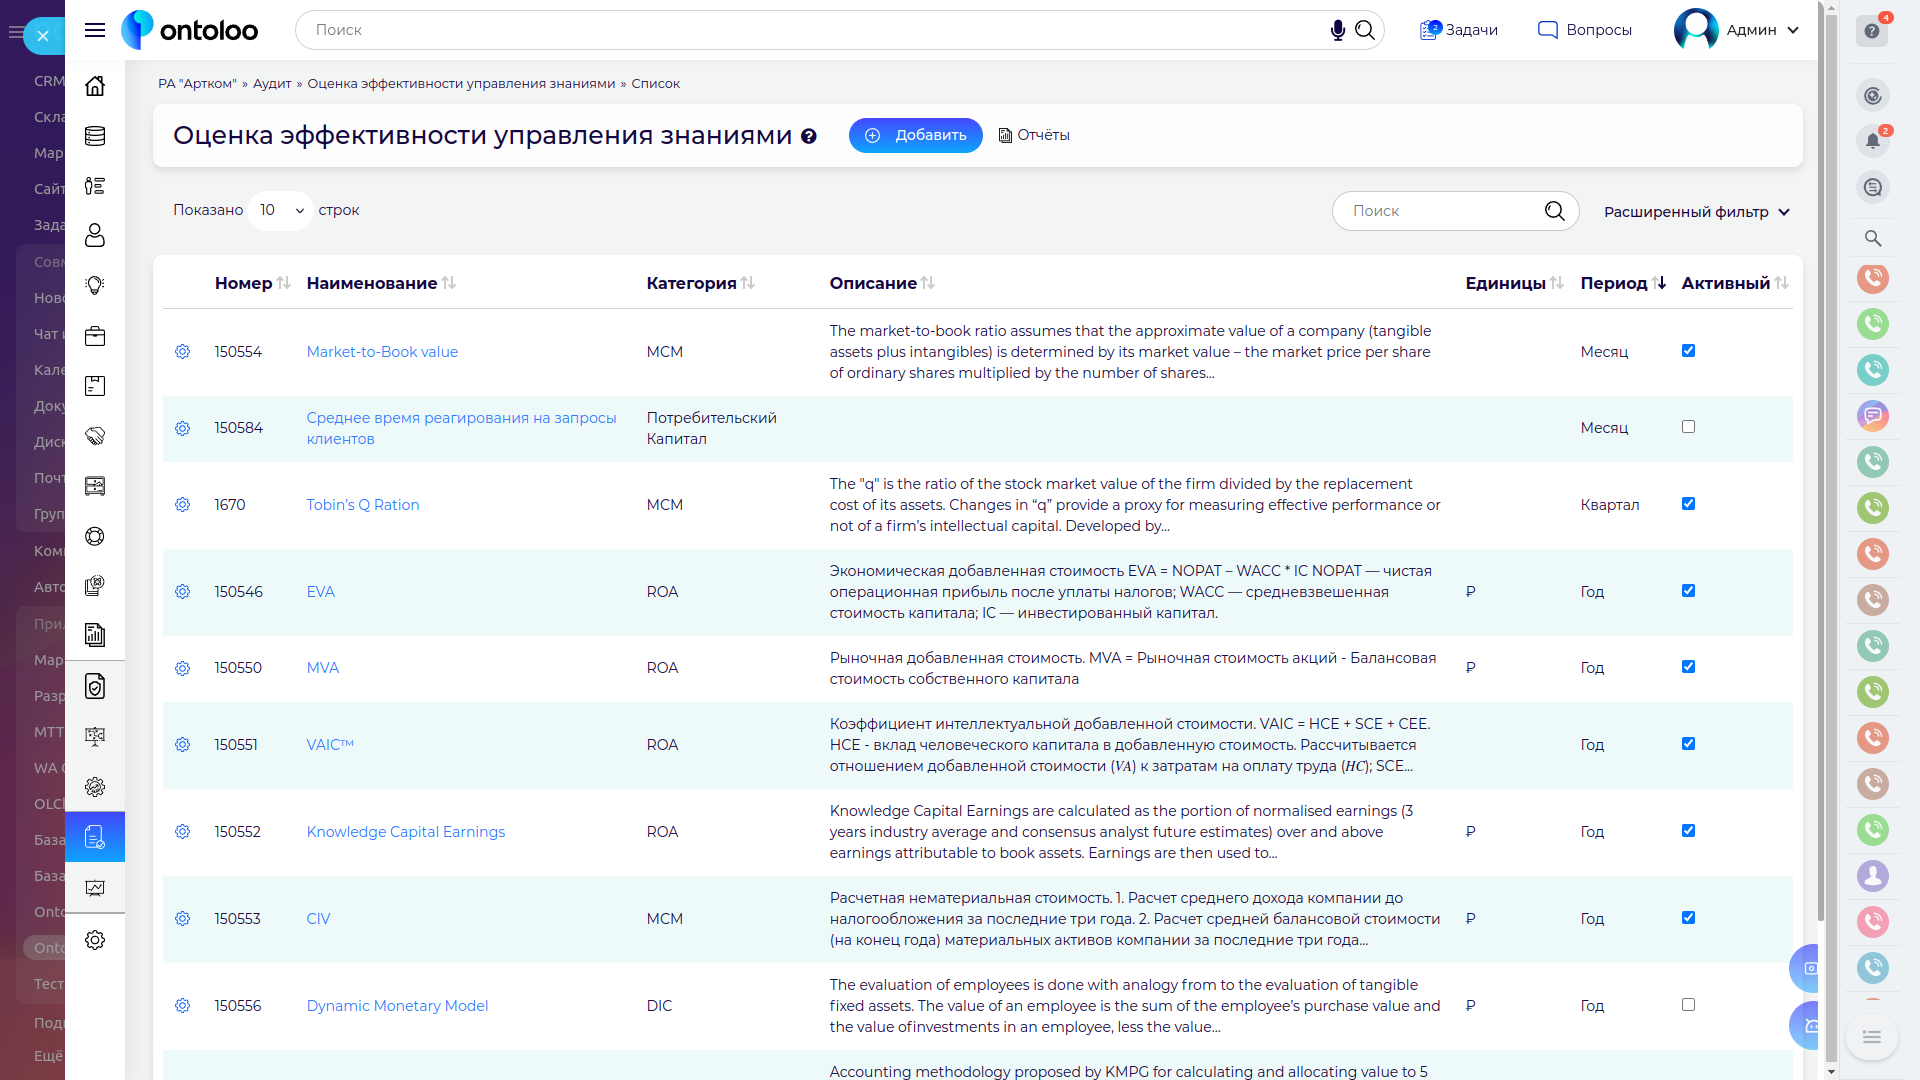This screenshot has height=1080, width=1920.
Task: Click the help question mark beside title
Action: [809, 136]
